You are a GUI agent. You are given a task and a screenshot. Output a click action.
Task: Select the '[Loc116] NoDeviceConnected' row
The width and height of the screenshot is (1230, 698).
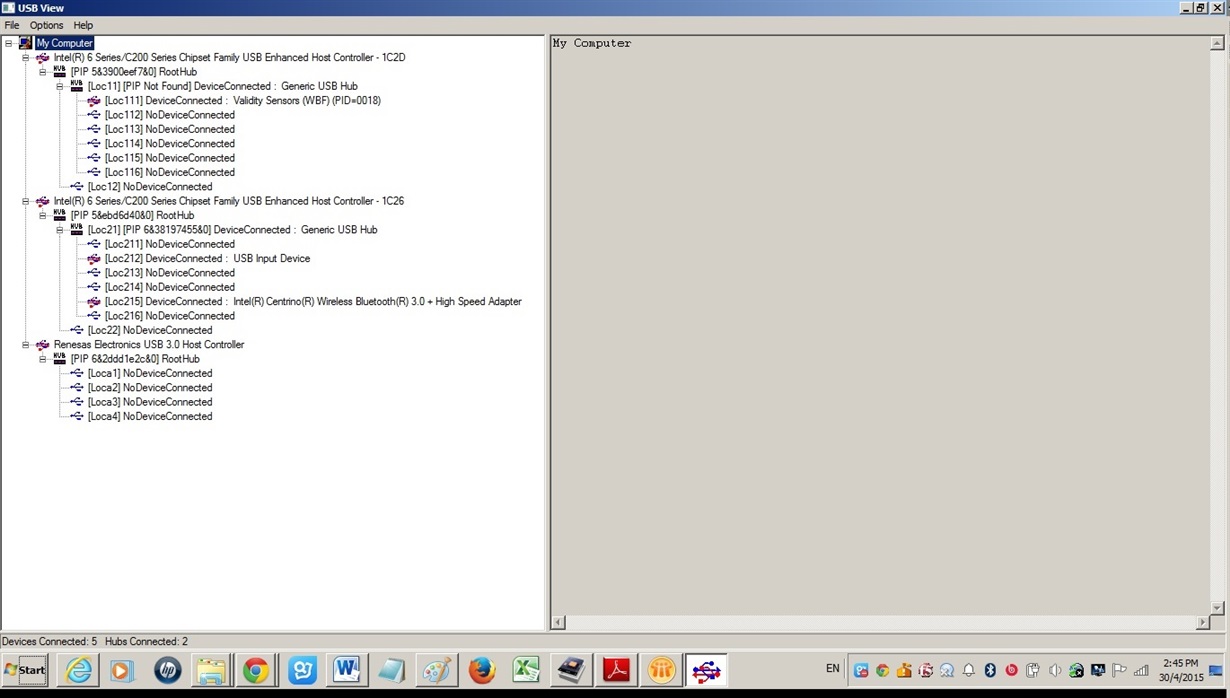(170, 172)
